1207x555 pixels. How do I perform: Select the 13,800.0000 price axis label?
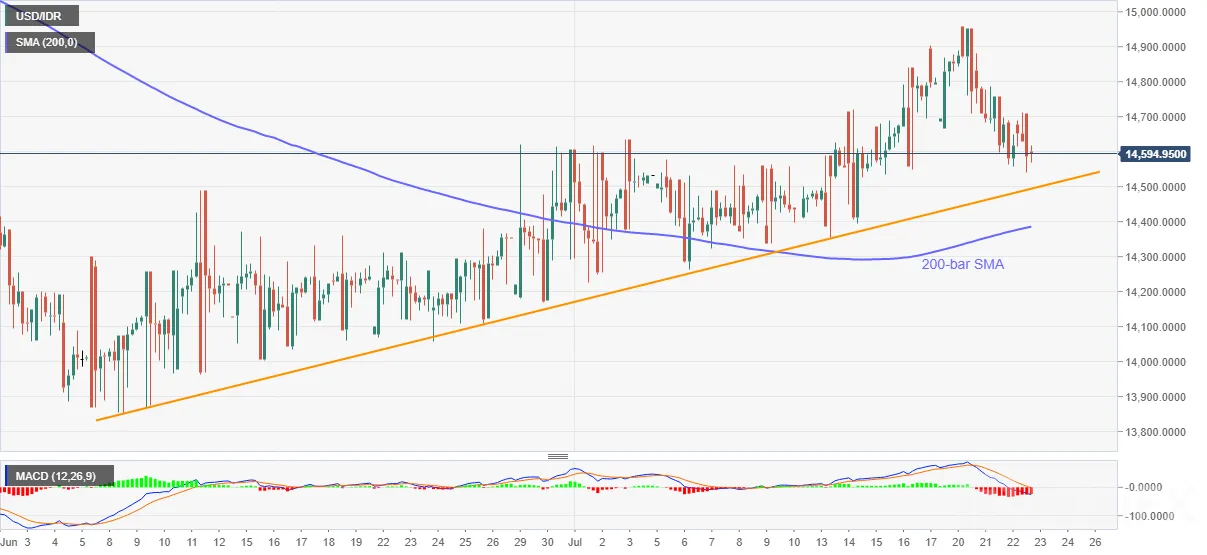point(1164,432)
